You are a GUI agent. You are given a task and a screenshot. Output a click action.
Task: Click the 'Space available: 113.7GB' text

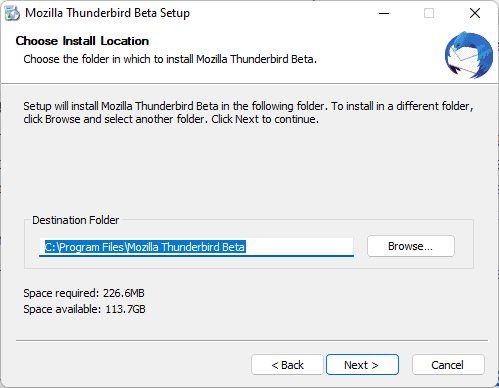point(84,309)
